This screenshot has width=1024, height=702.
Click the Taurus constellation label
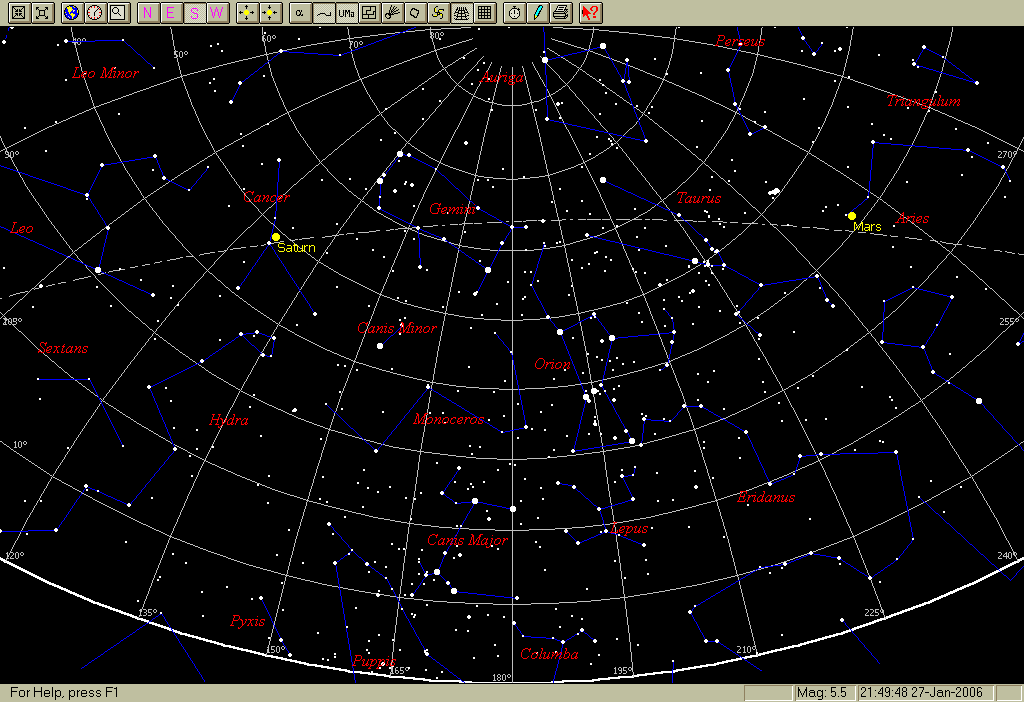pos(699,198)
